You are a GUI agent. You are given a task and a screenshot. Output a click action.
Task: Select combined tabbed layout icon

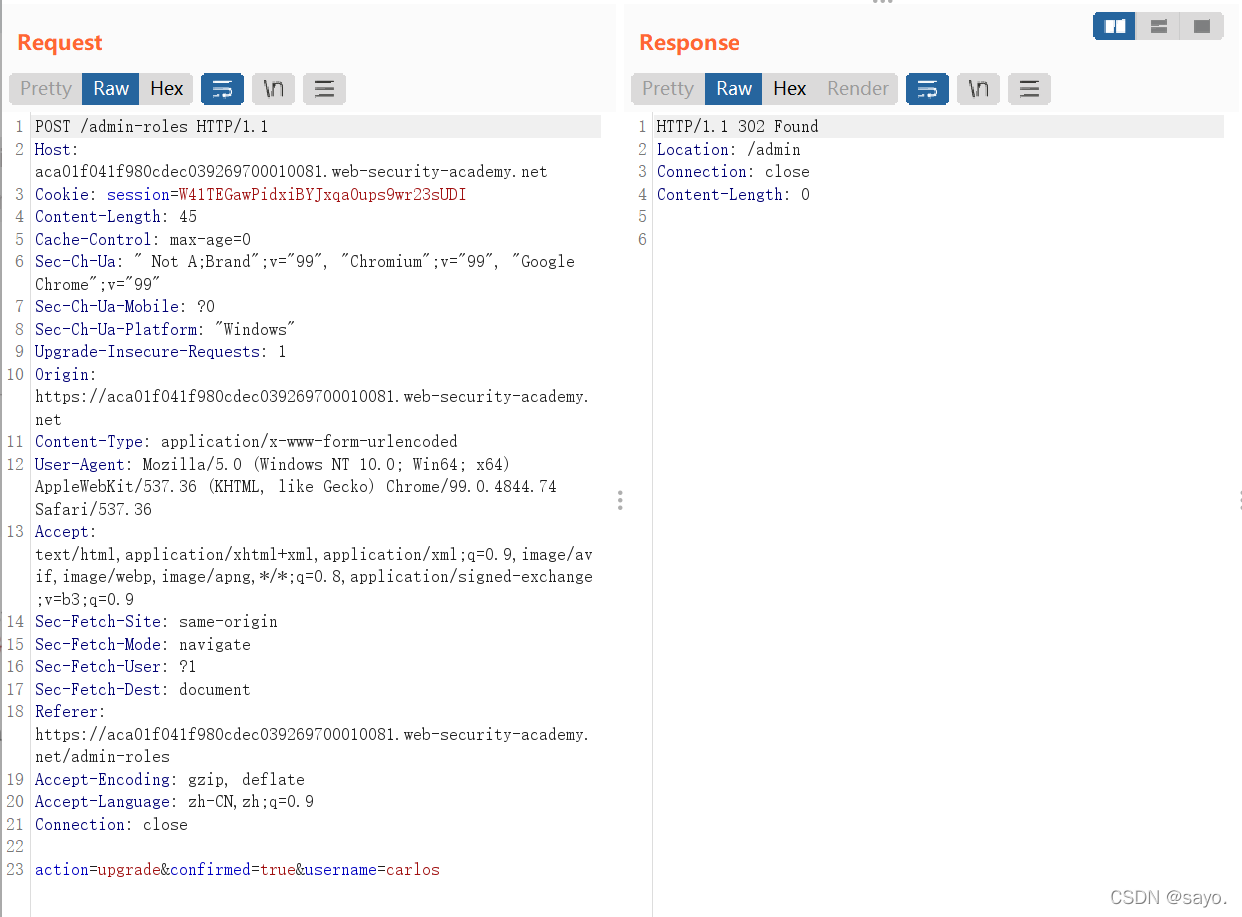[x=1202, y=26]
